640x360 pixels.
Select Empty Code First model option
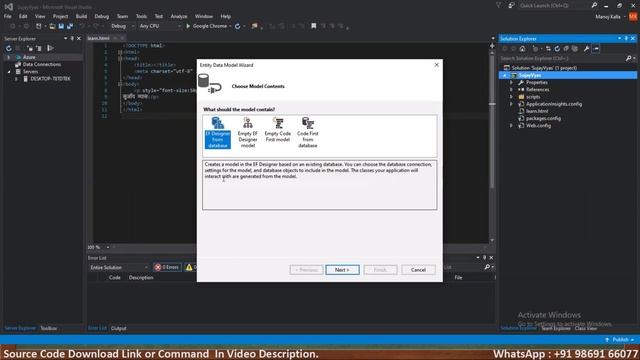coord(278,130)
